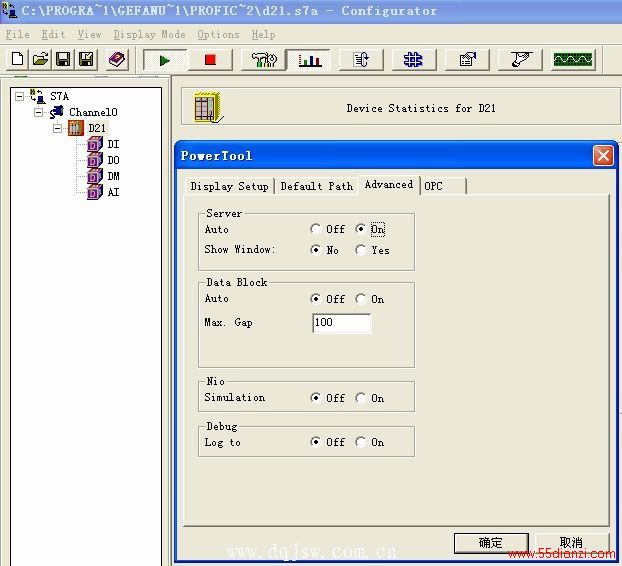Open the View menu
622x566 pixels.
click(89, 35)
